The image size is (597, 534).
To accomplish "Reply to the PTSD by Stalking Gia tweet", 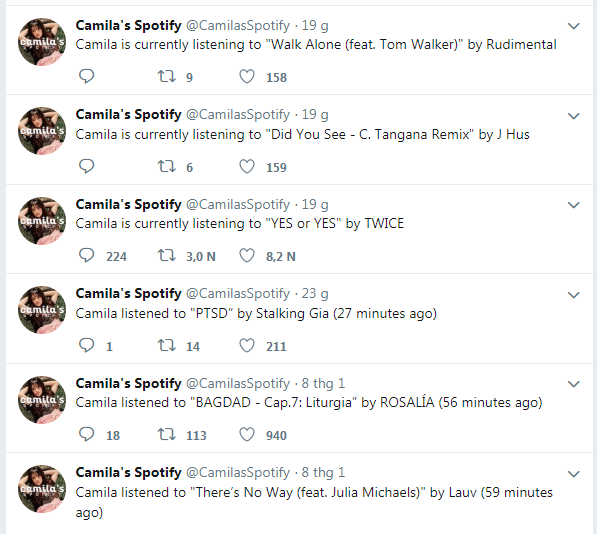I will point(86,345).
